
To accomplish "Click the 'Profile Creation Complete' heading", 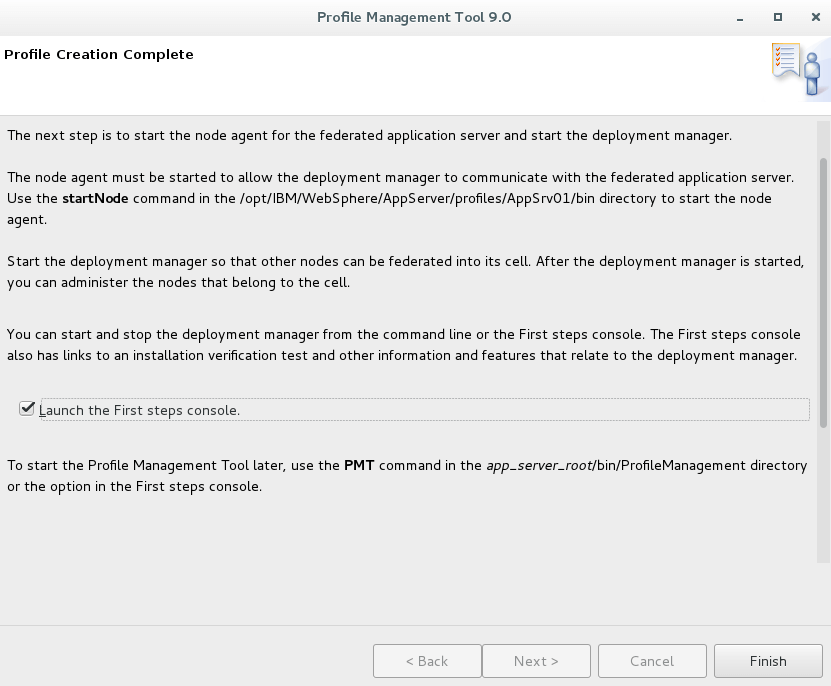I will tap(99, 54).
